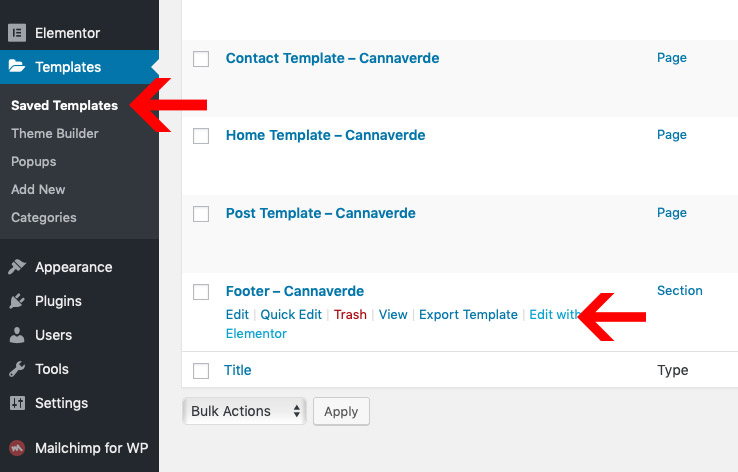
Task: Check the Contact Template – Cannaverde checkbox
Action: click(201, 59)
